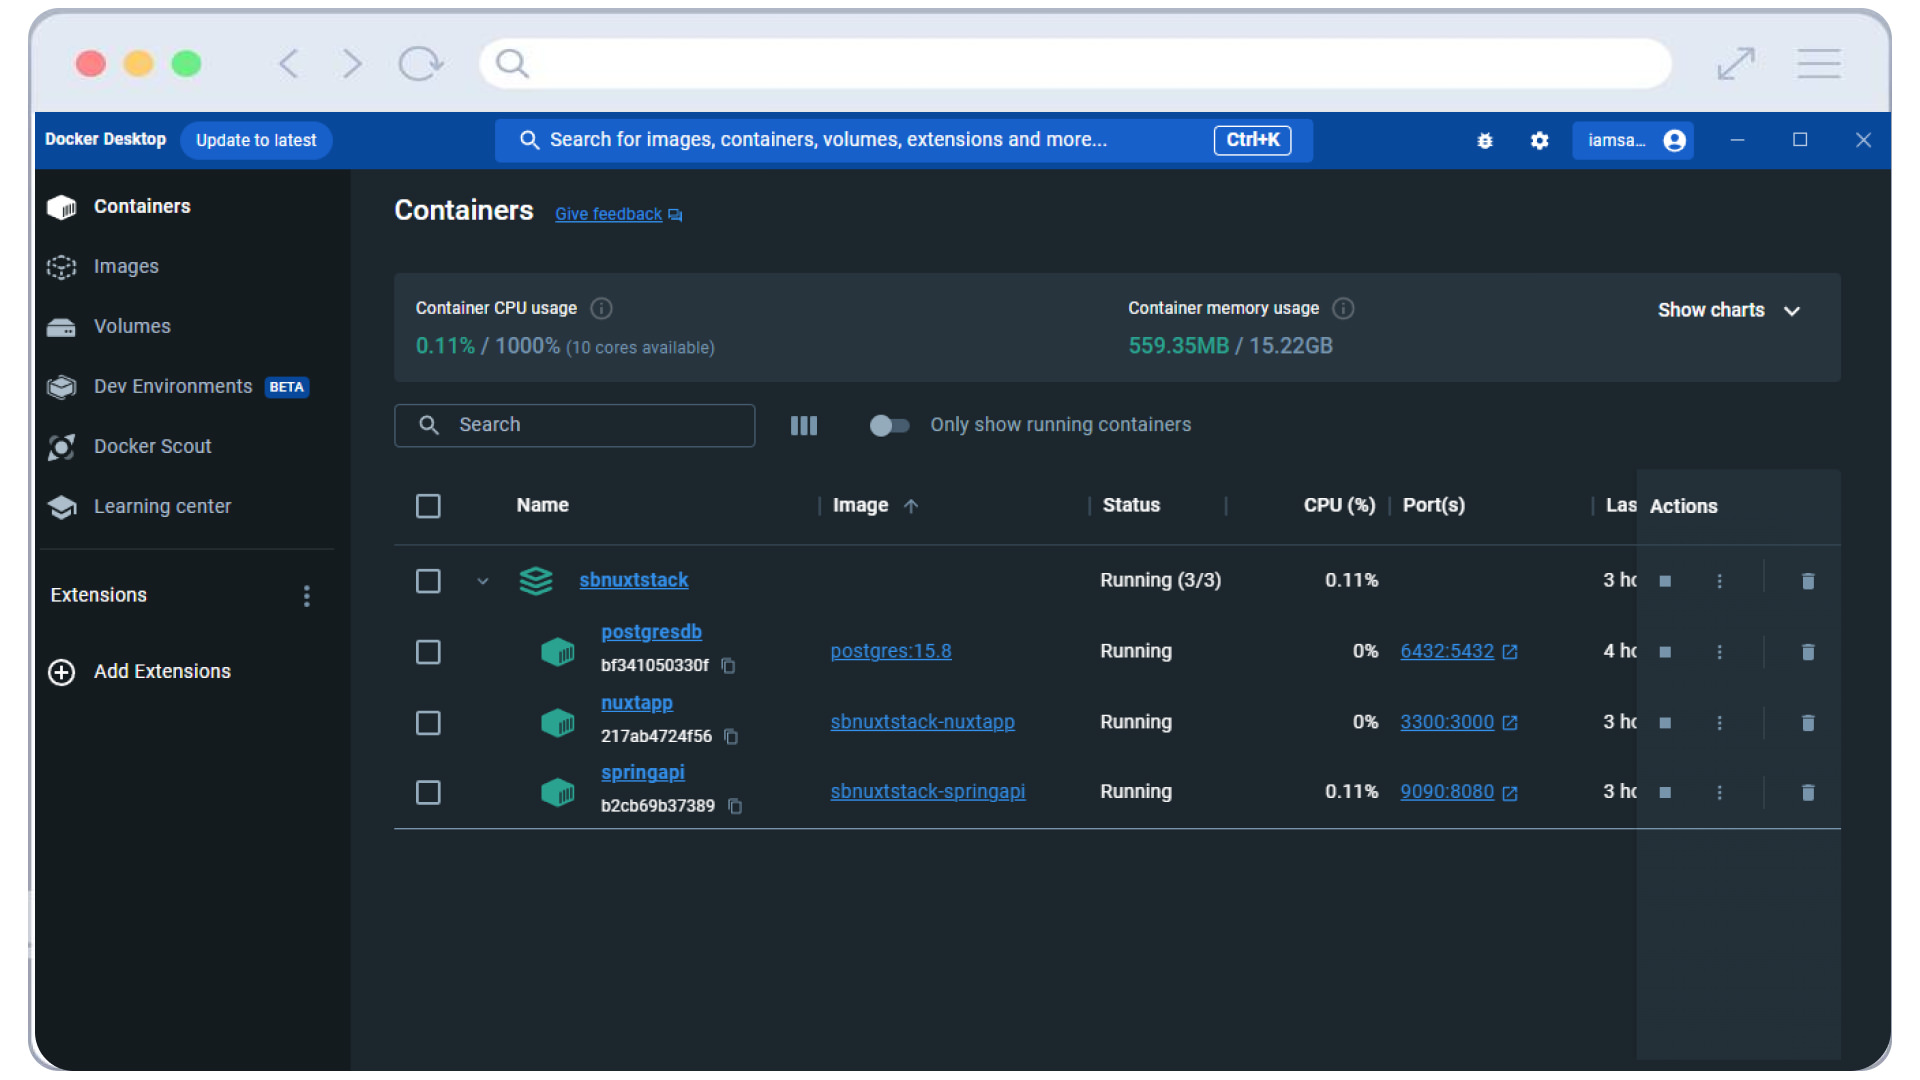This screenshot has width=1920, height=1080.
Task: Open the sbnuxtstack-springapi image link
Action: tap(928, 792)
